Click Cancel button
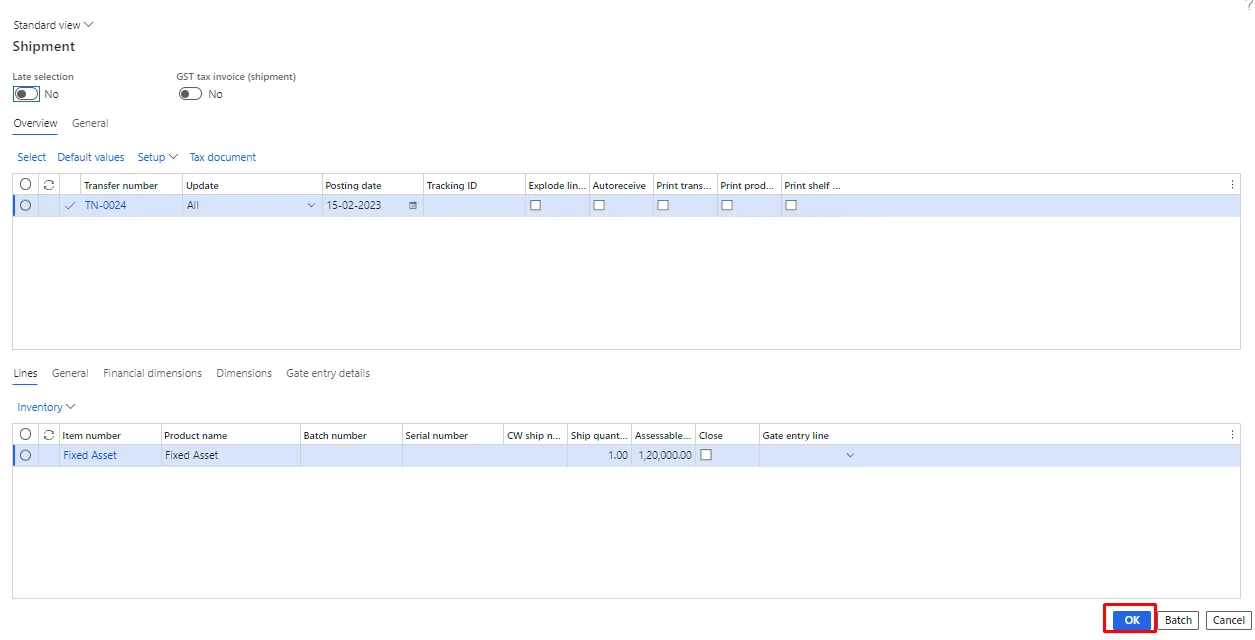 tap(1228, 620)
